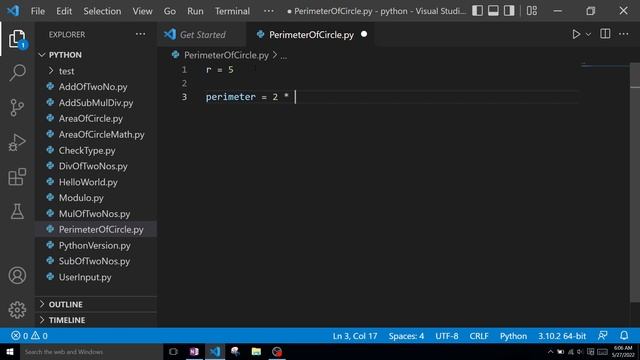Click the feedback icon in status bar
640x360 pixels.
(x=602, y=336)
